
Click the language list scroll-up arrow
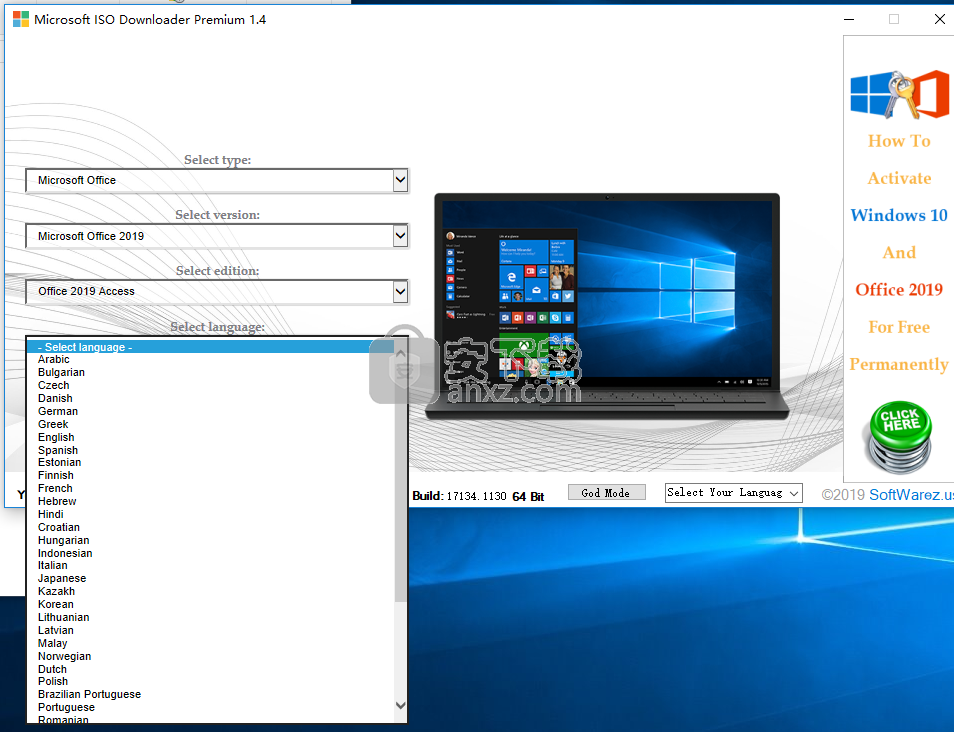coord(400,354)
